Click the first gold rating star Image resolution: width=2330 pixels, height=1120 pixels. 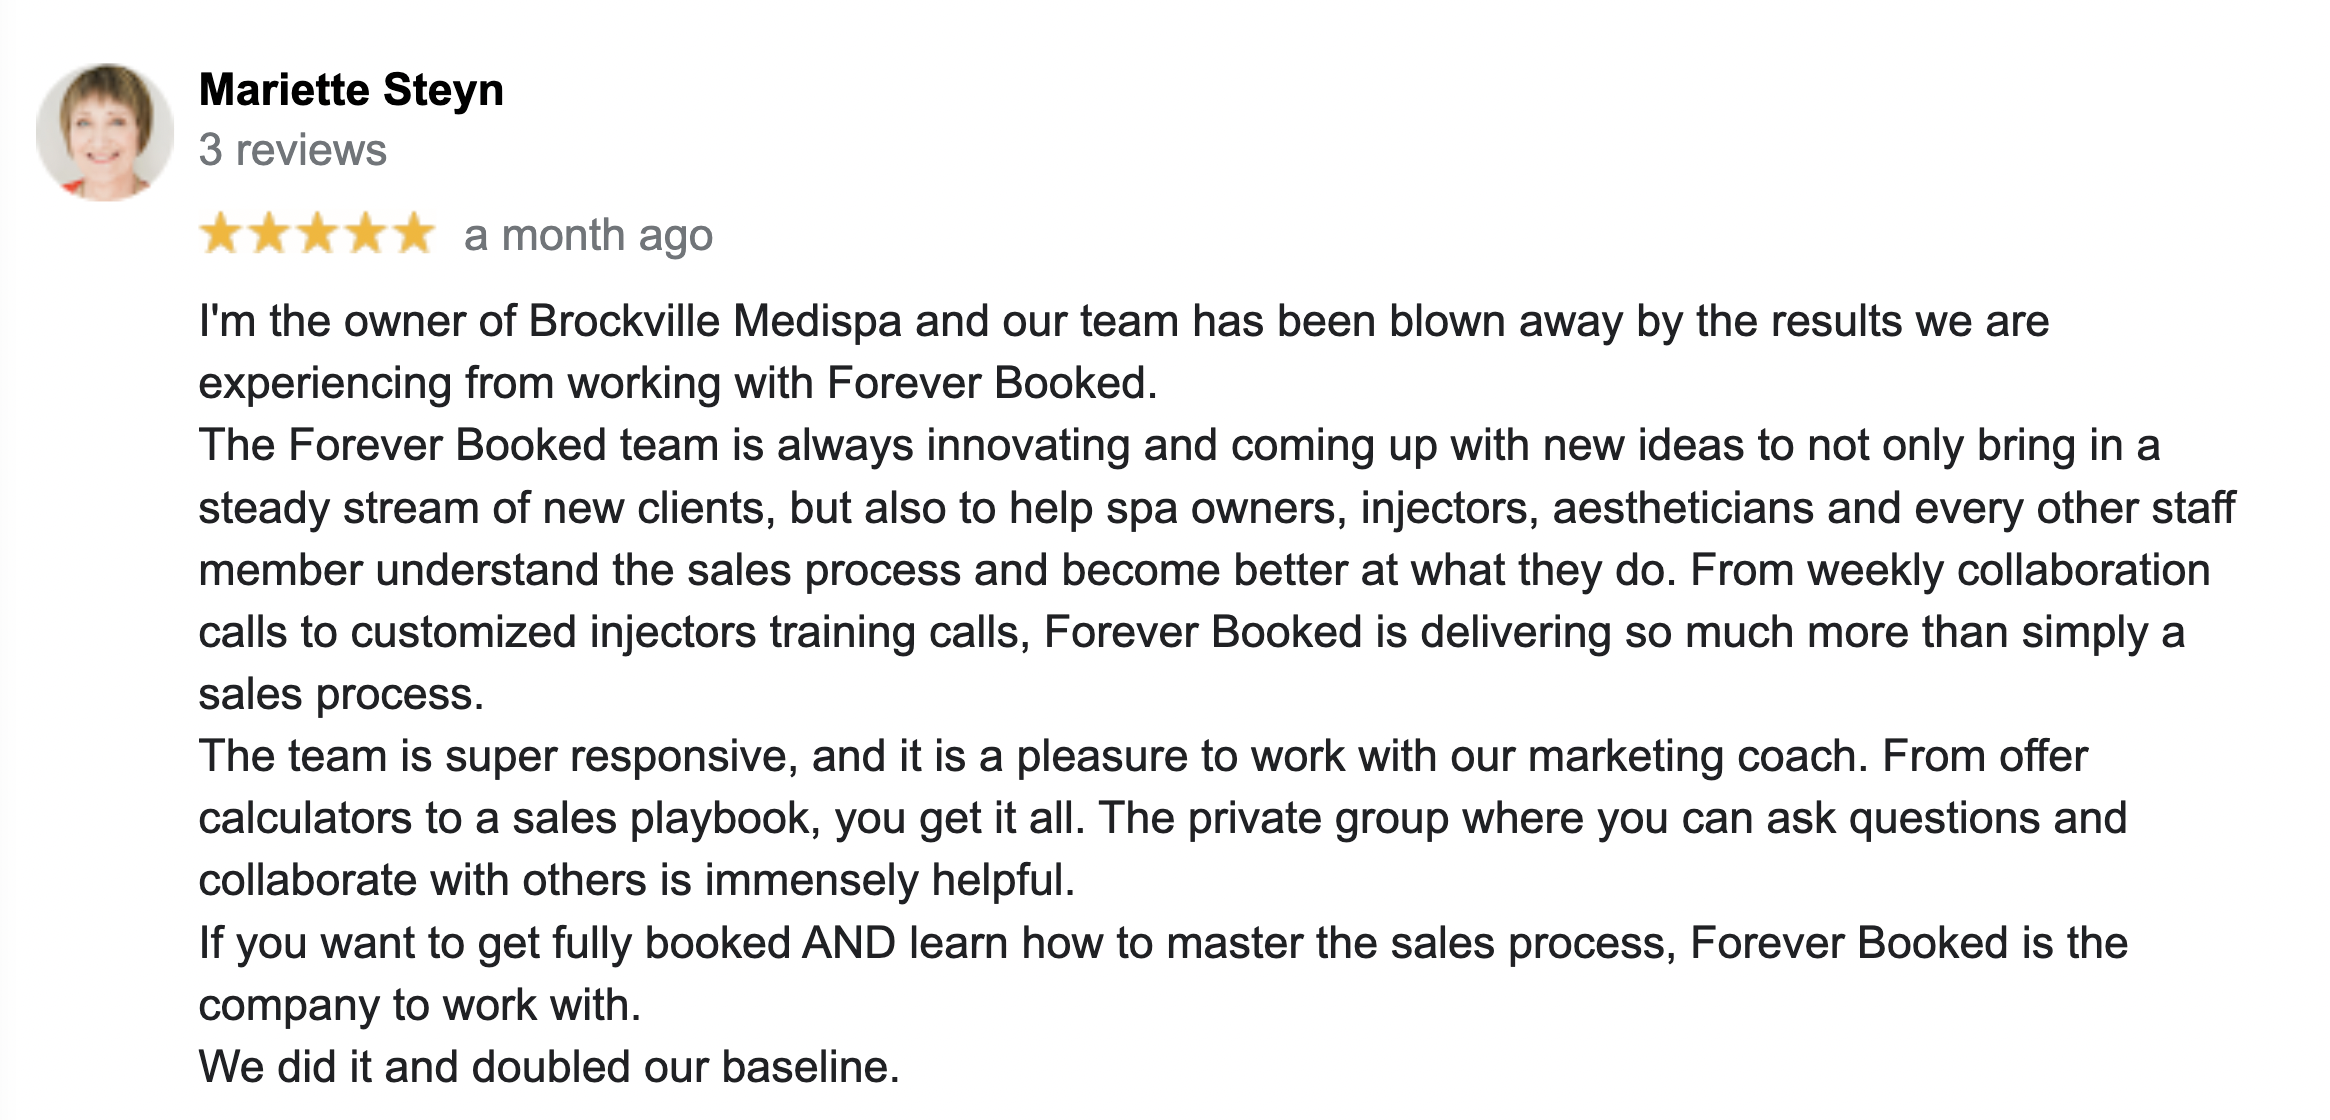pos(219,234)
